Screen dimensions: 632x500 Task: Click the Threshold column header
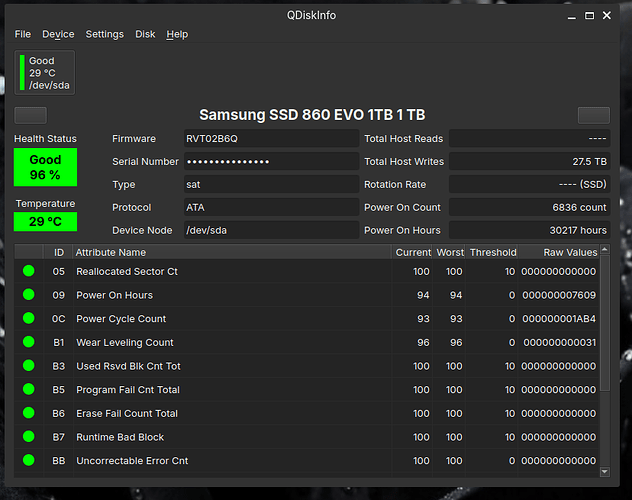(x=492, y=252)
